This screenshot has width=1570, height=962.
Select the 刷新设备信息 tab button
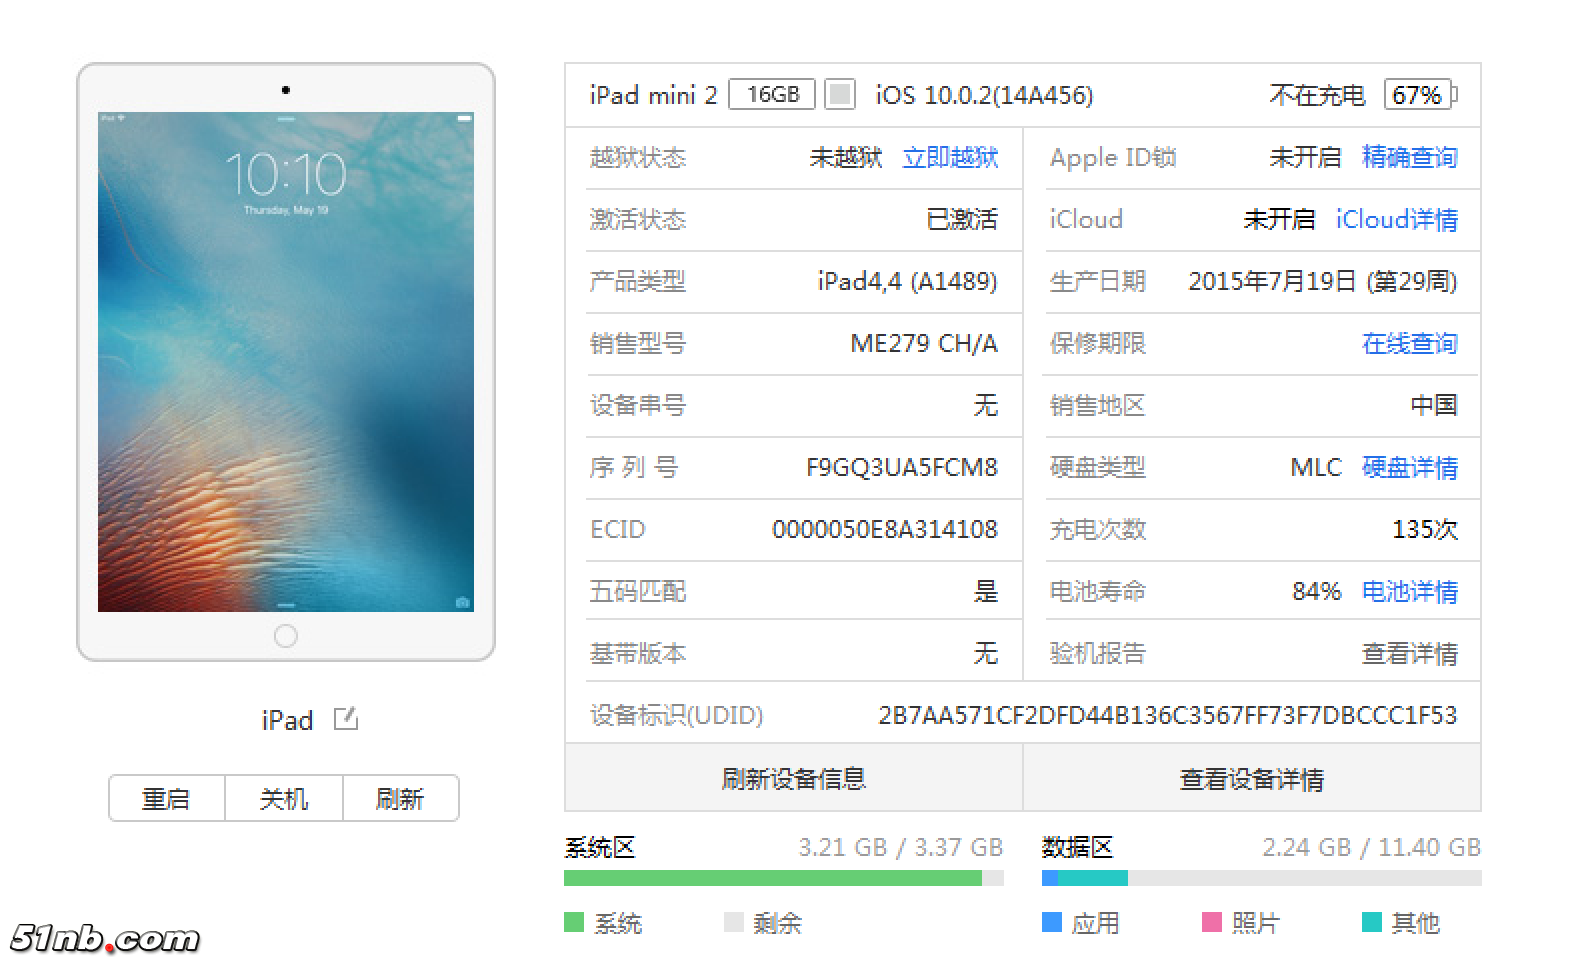794,779
